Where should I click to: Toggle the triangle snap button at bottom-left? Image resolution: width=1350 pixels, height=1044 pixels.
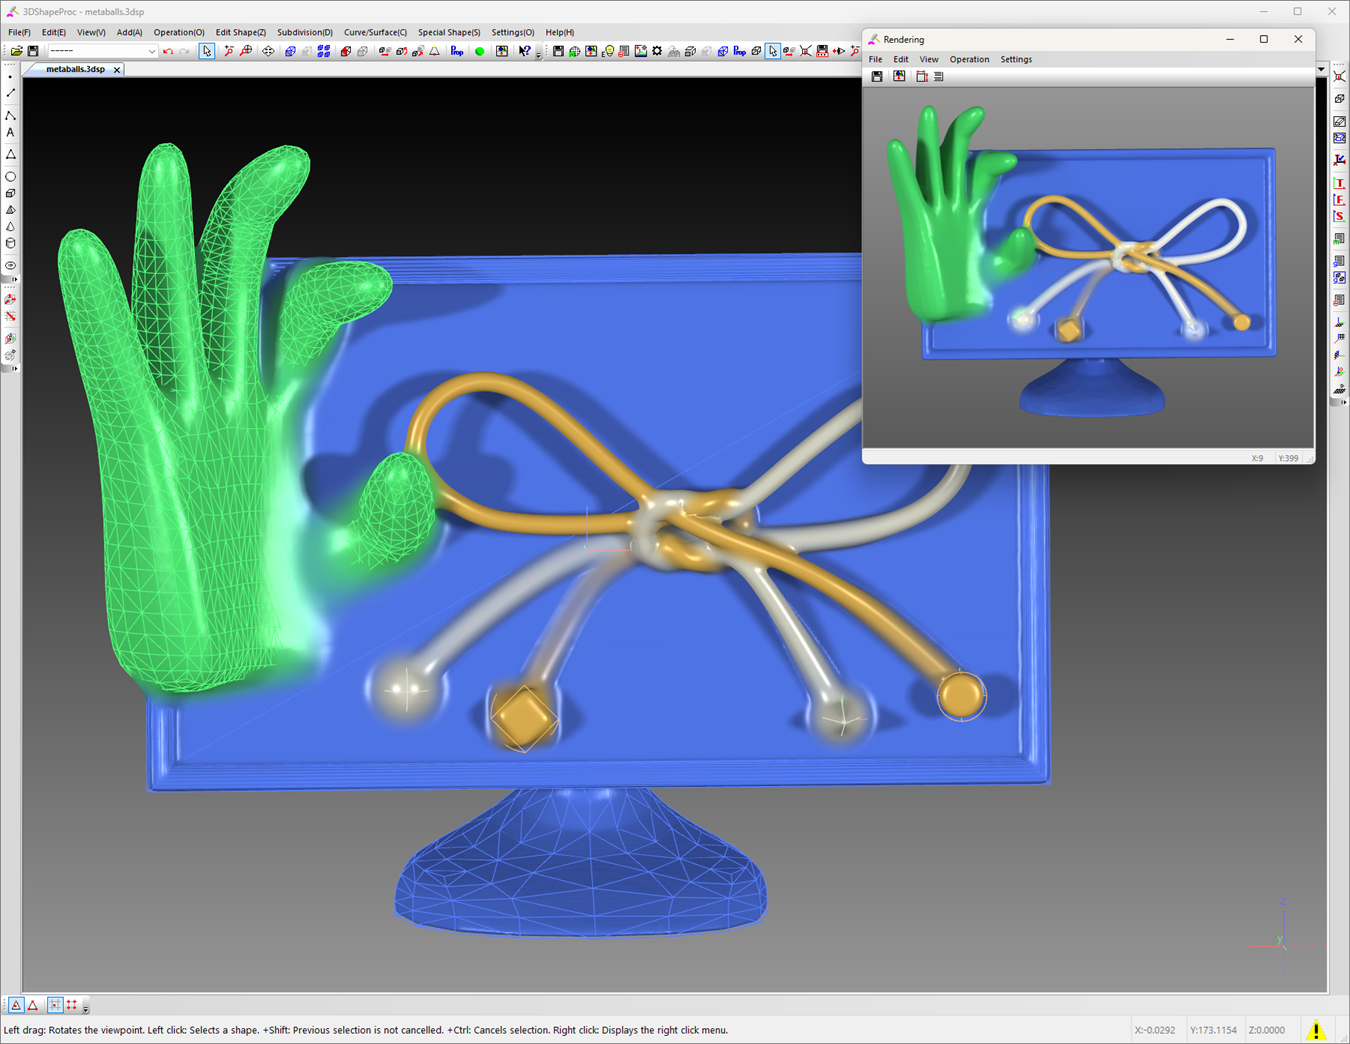pyautogui.click(x=16, y=1005)
